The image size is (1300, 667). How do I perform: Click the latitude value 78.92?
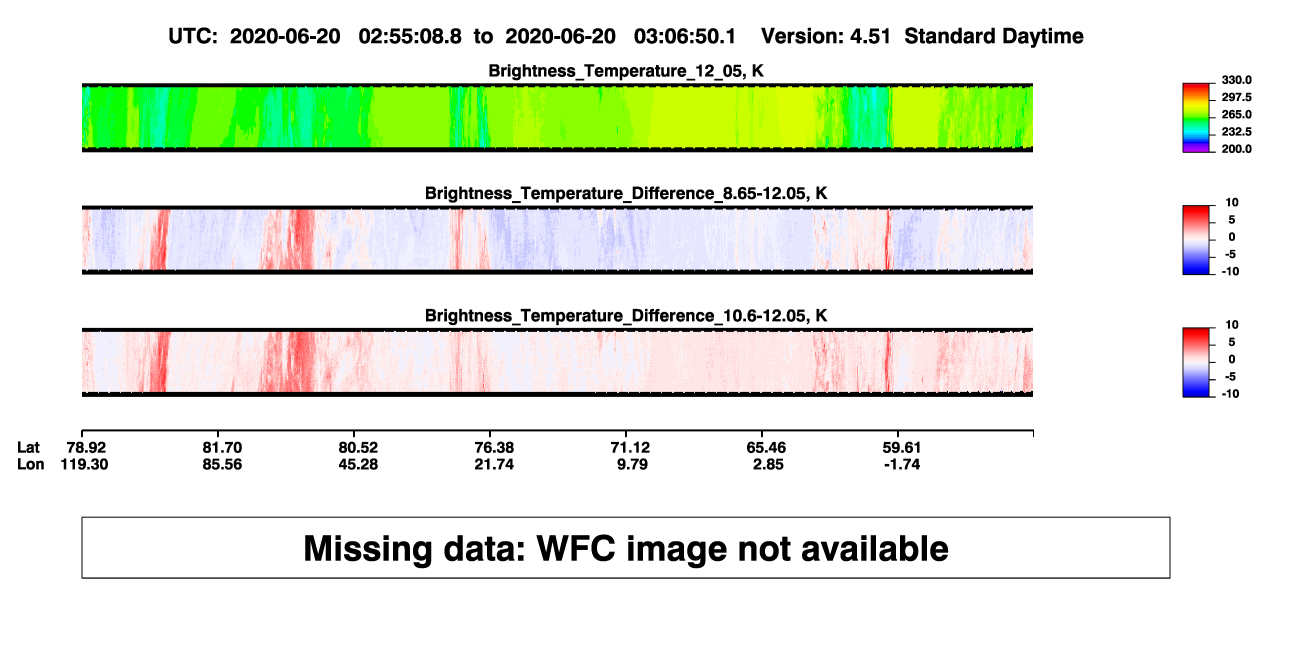tap(87, 447)
